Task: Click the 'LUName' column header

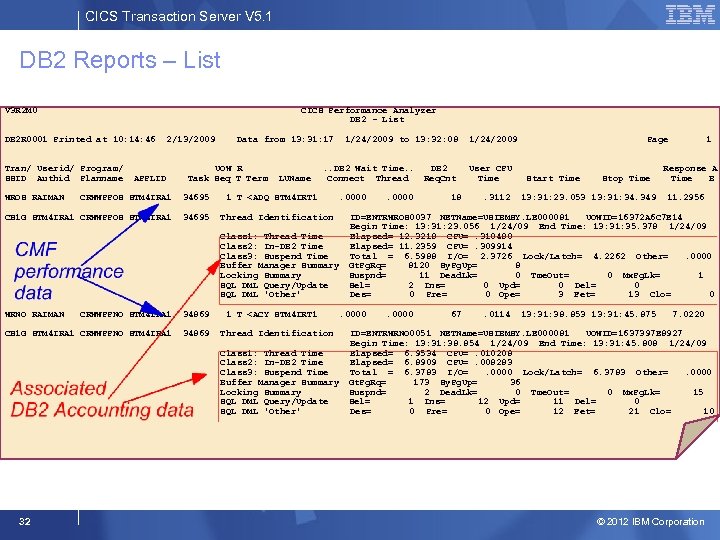Action: tap(295, 178)
